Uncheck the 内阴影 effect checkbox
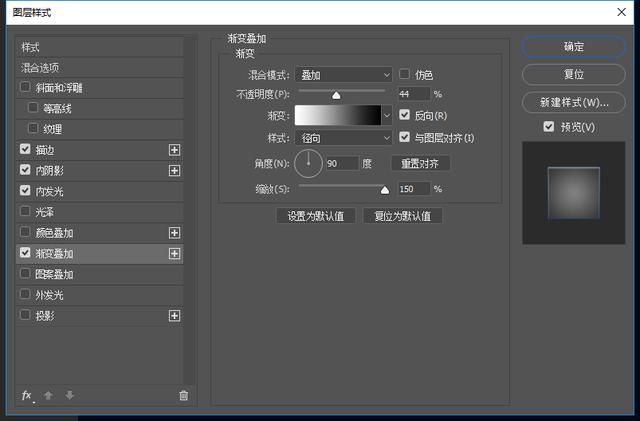This screenshot has height=421, width=640. click(25, 170)
